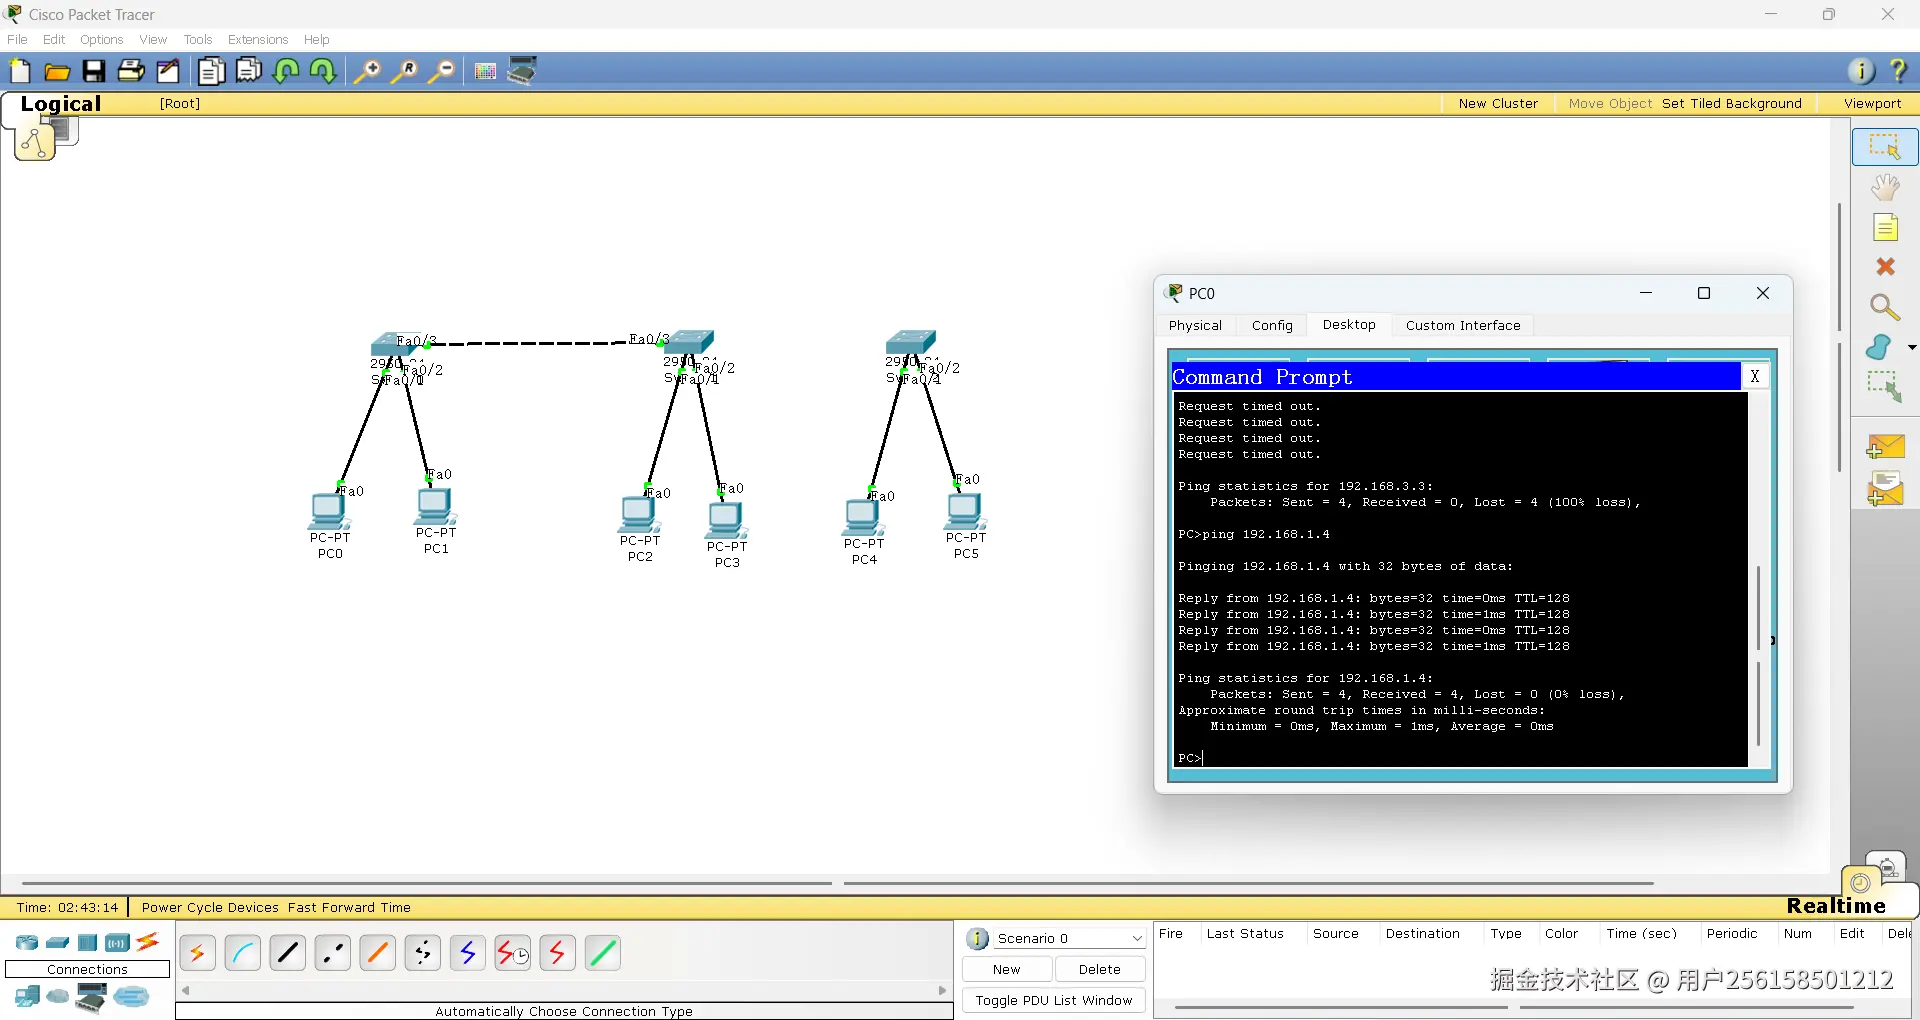This screenshot has height=1020, width=1920.
Task: Open the Extensions menu
Action: point(258,39)
